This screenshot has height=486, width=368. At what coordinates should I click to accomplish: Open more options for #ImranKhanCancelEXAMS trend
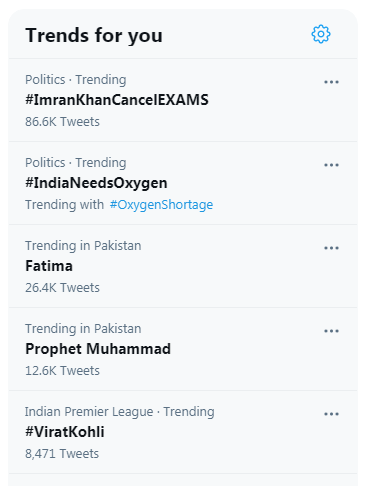[x=331, y=82]
